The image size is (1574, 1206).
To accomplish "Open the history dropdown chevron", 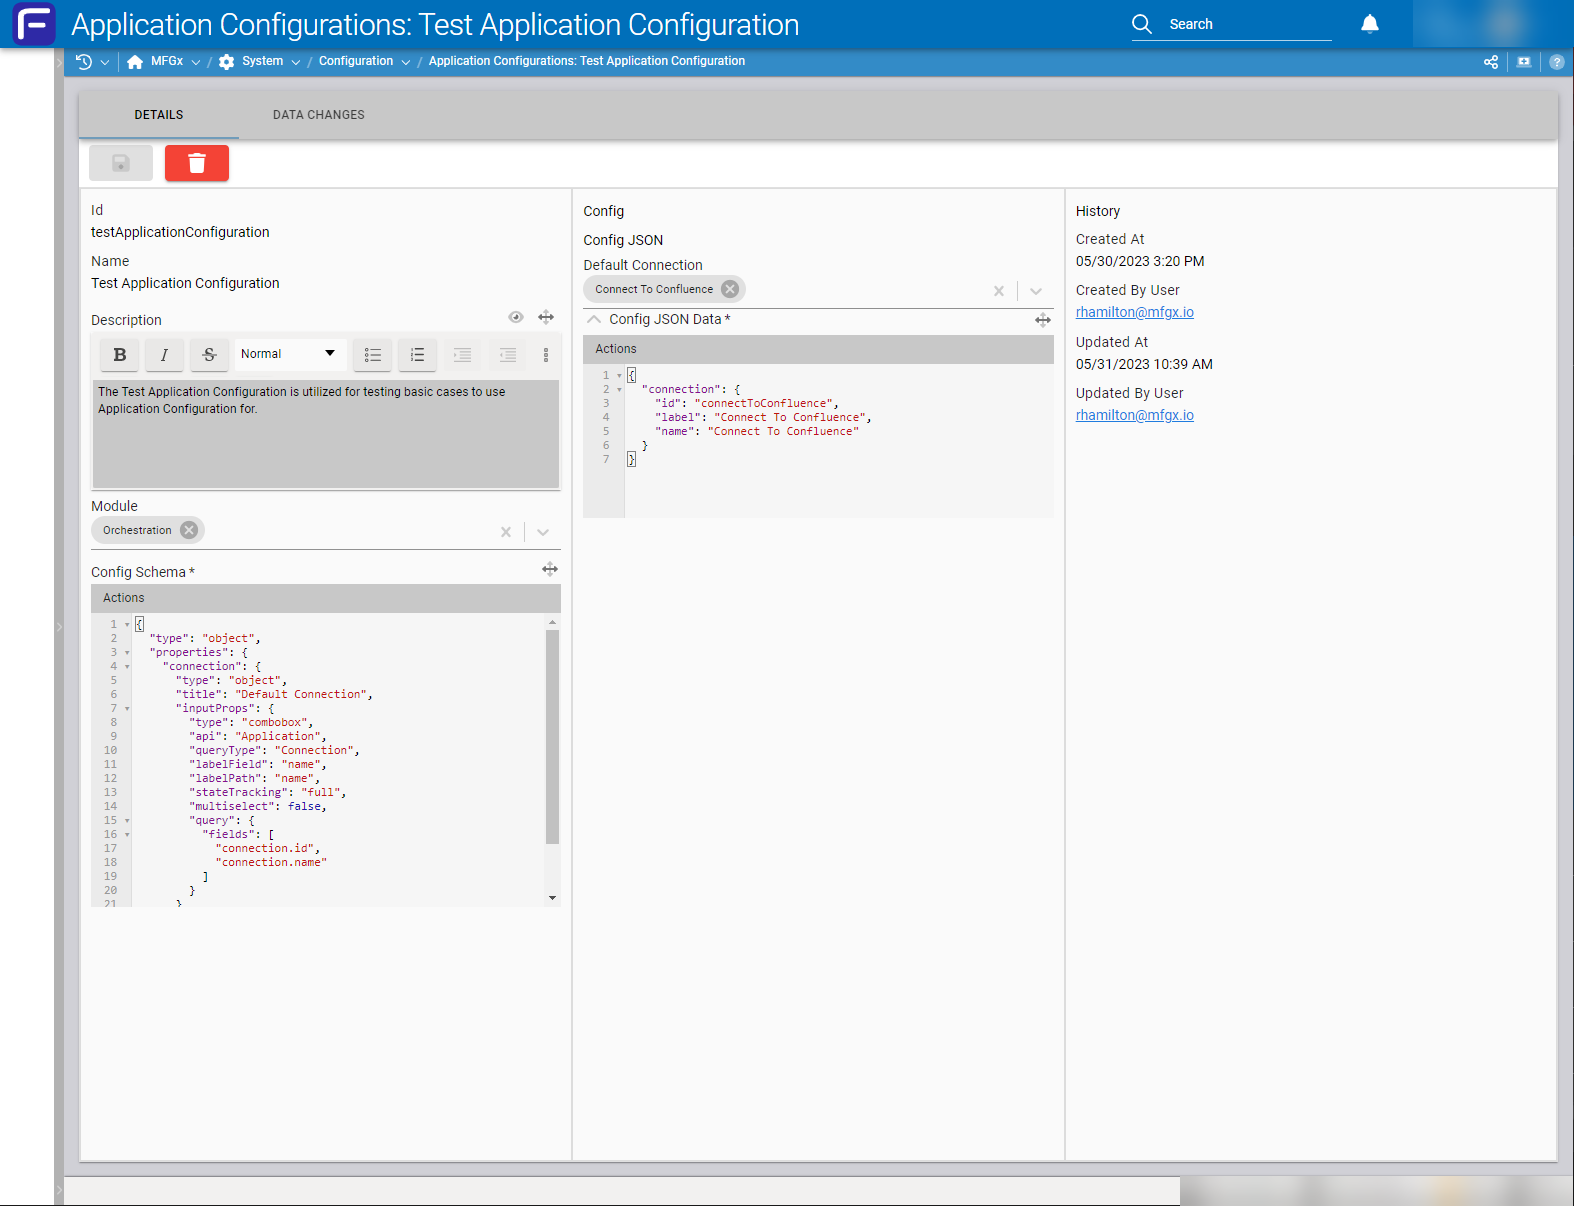I will (105, 62).
